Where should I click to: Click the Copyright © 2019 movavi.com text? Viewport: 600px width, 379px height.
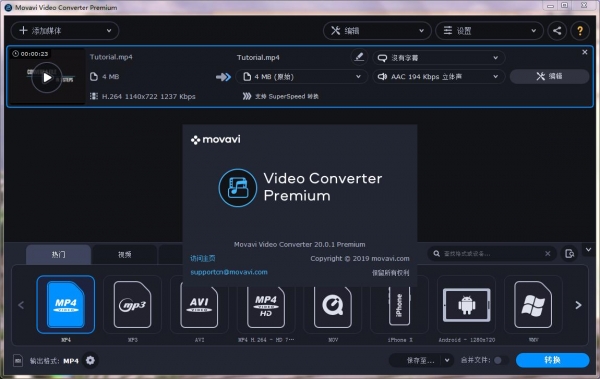coord(360,258)
